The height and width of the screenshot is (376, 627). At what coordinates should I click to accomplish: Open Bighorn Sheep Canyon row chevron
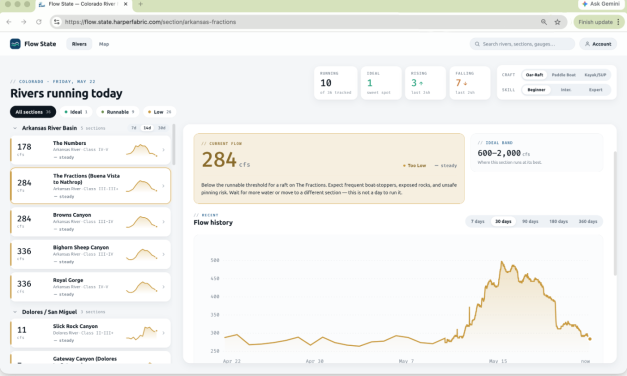164,254
